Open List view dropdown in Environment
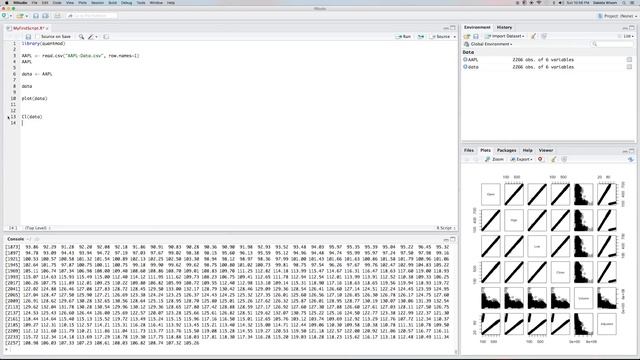 pyautogui.click(x=627, y=36)
